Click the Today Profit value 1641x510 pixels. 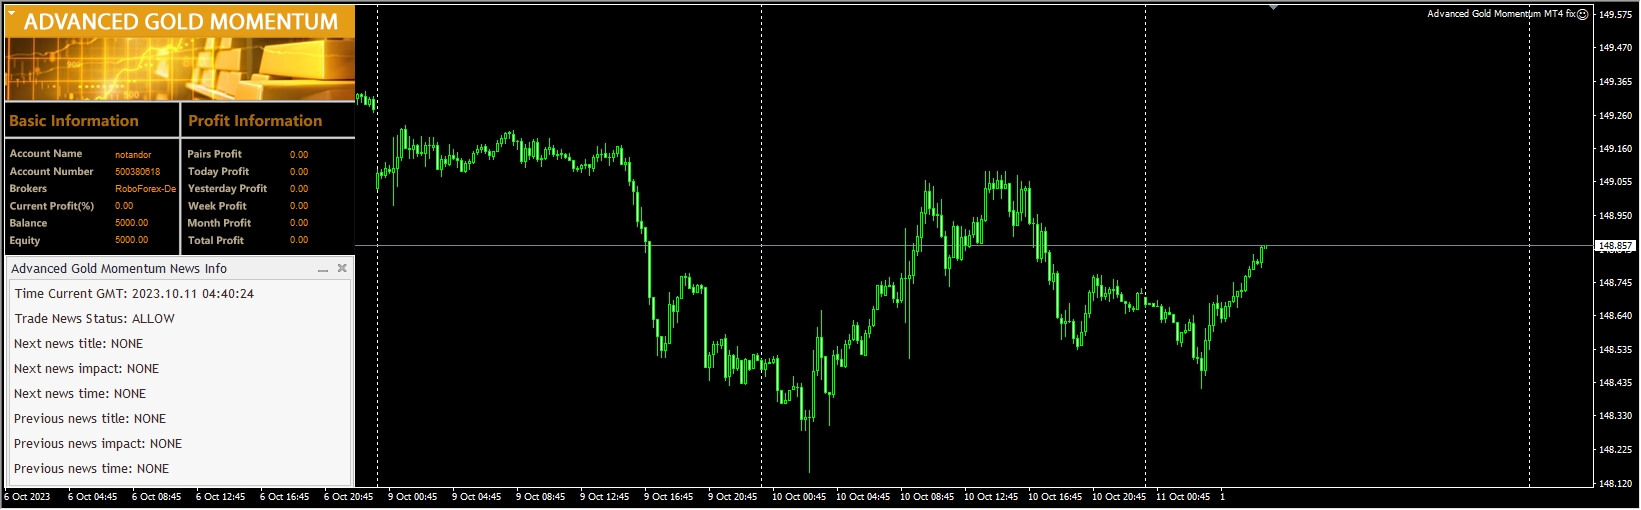coord(299,172)
